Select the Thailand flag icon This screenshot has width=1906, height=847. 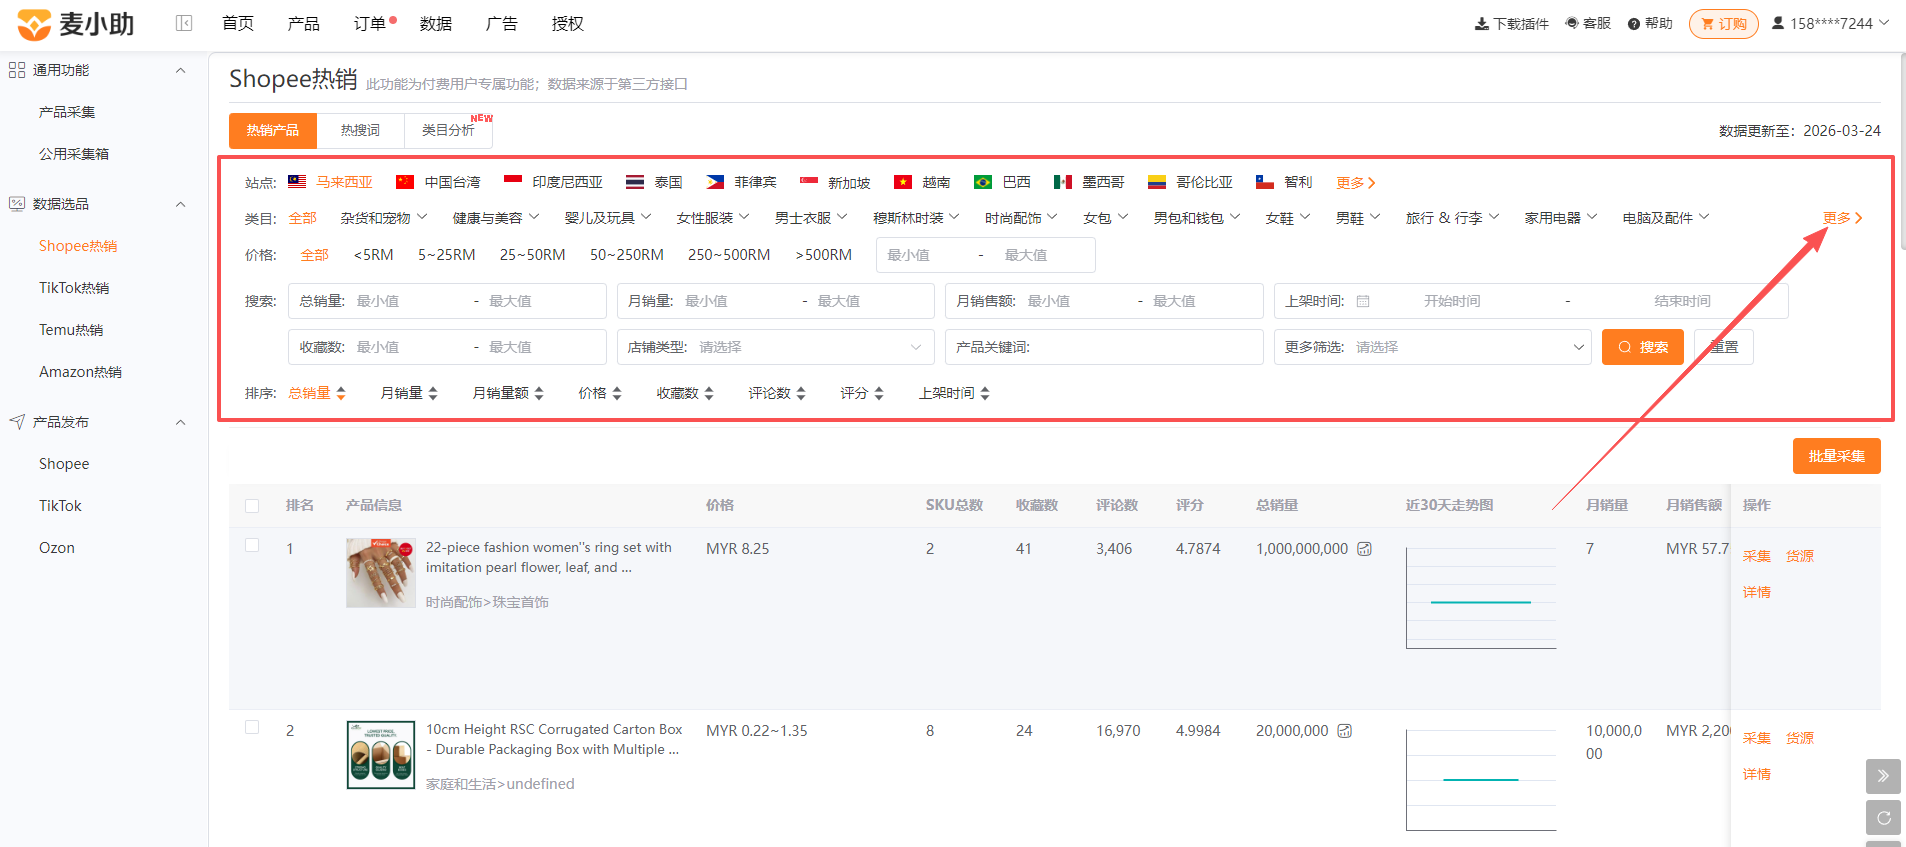coord(635,182)
